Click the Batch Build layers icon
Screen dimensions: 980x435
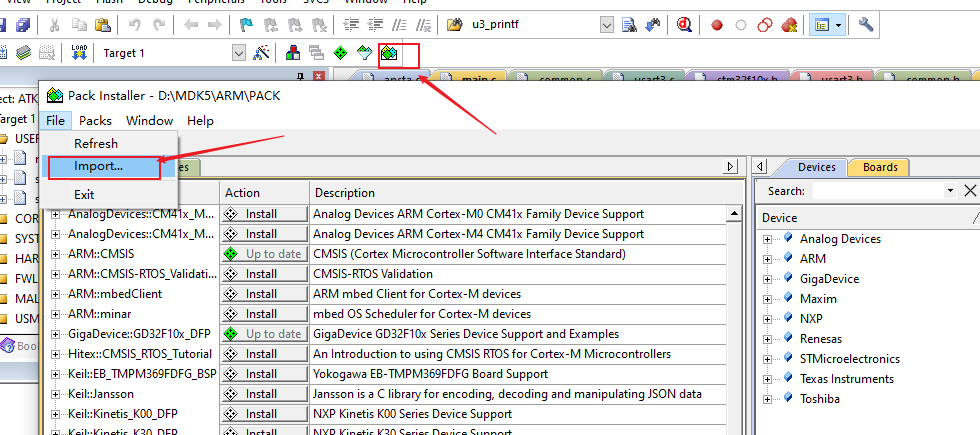(x=23, y=53)
